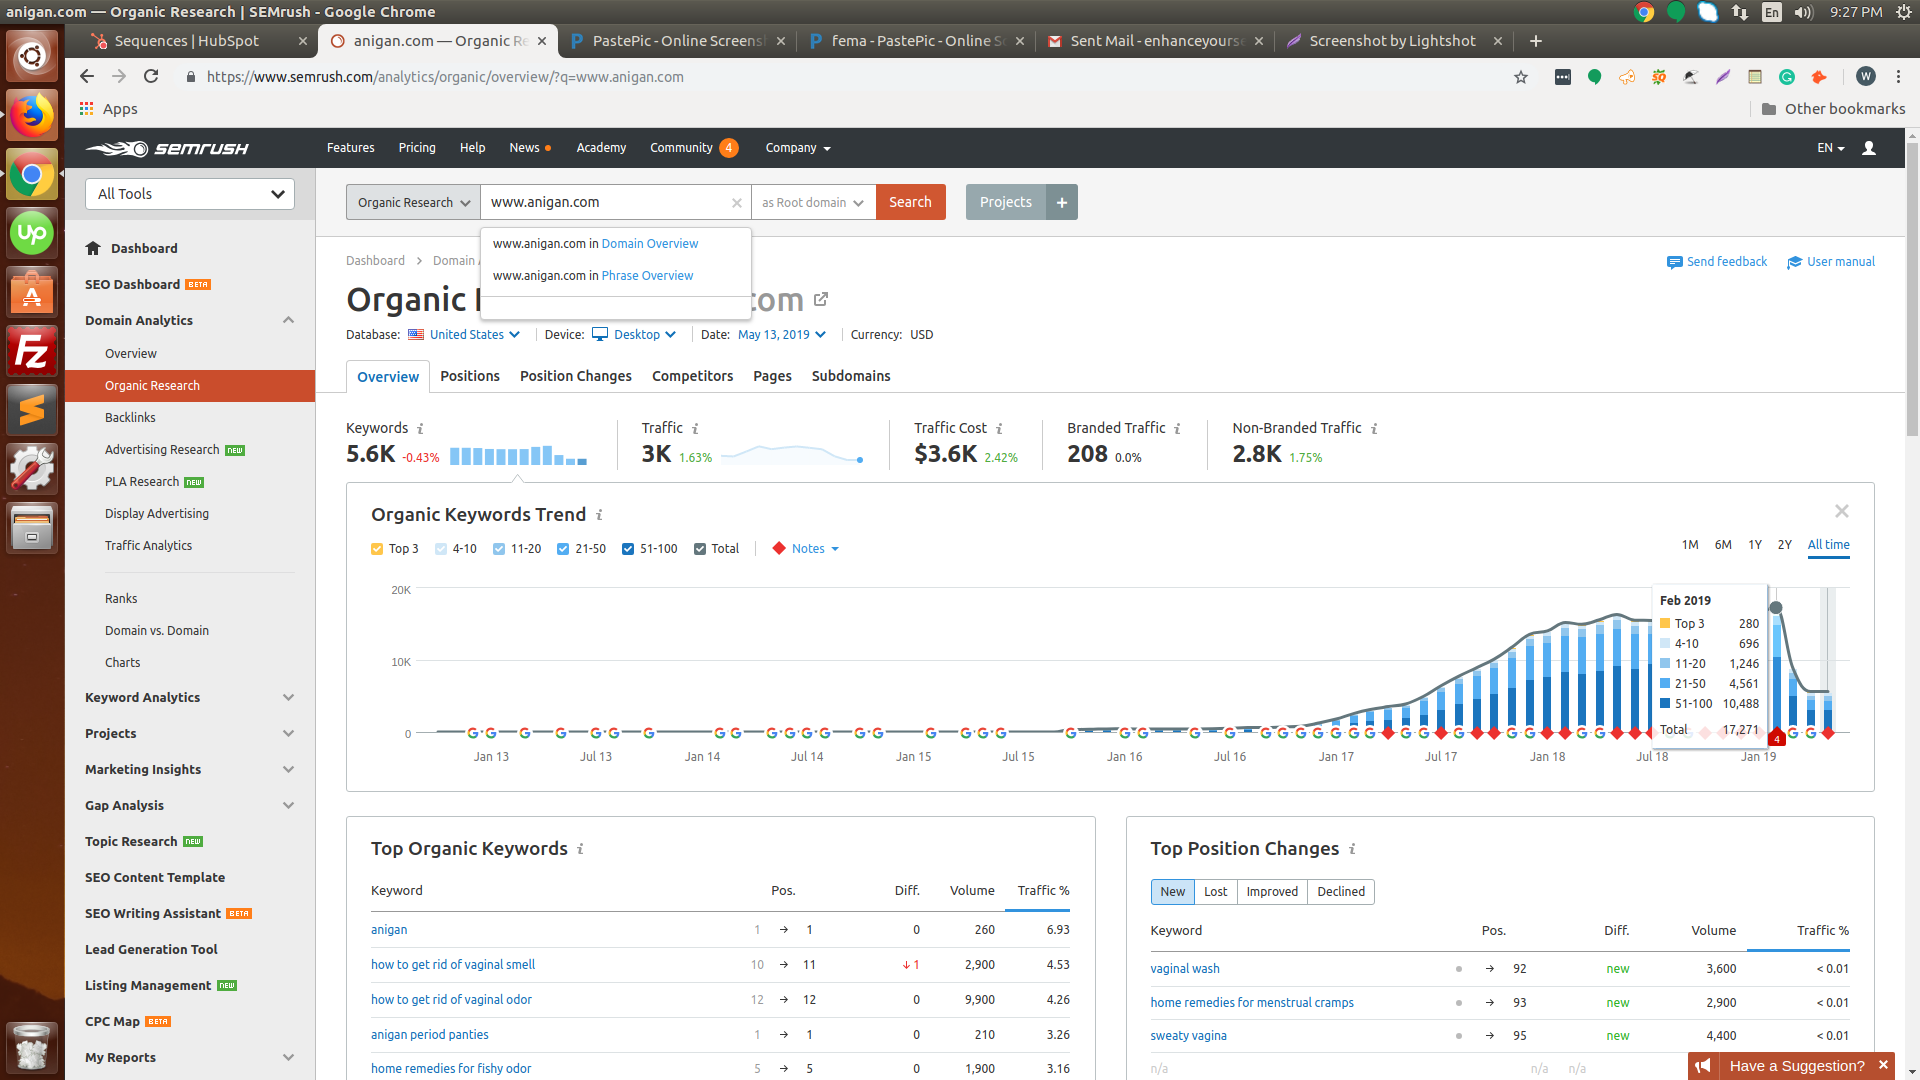1920x1080 pixels.
Task: Open the Apps bookmarks shortcut
Action: click(109, 109)
